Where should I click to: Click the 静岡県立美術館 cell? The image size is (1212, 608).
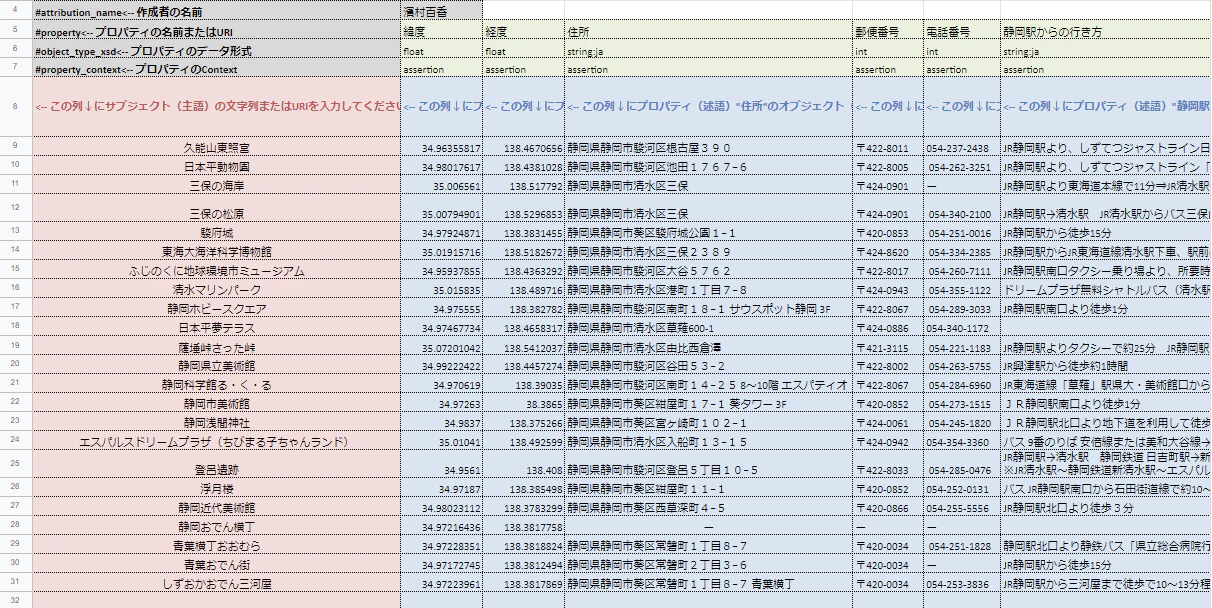click(216, 366)
